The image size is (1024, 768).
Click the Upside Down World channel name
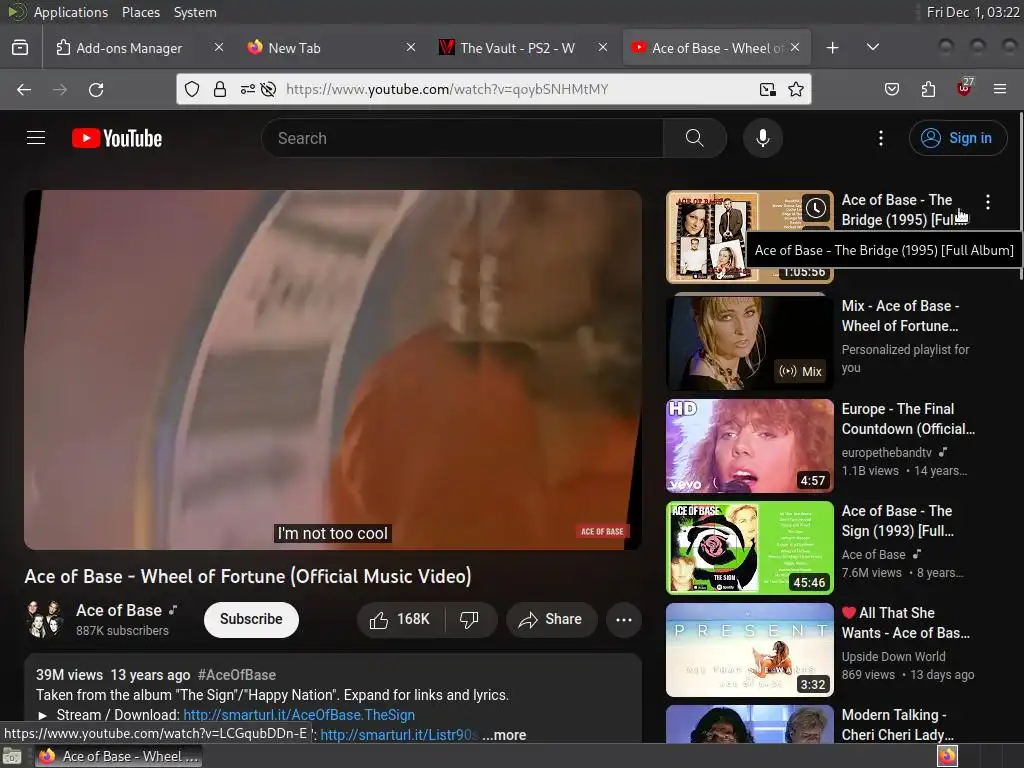893,656
